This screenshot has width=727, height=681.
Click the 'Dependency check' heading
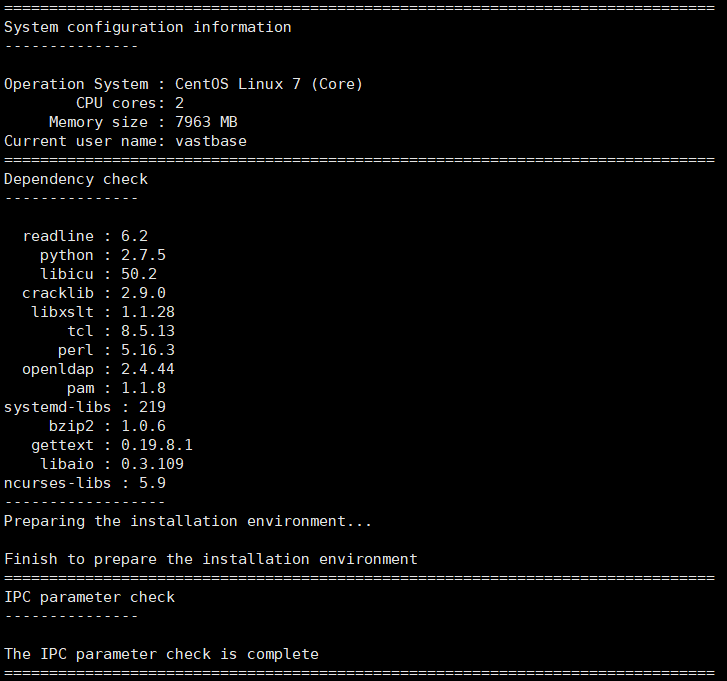76,180
